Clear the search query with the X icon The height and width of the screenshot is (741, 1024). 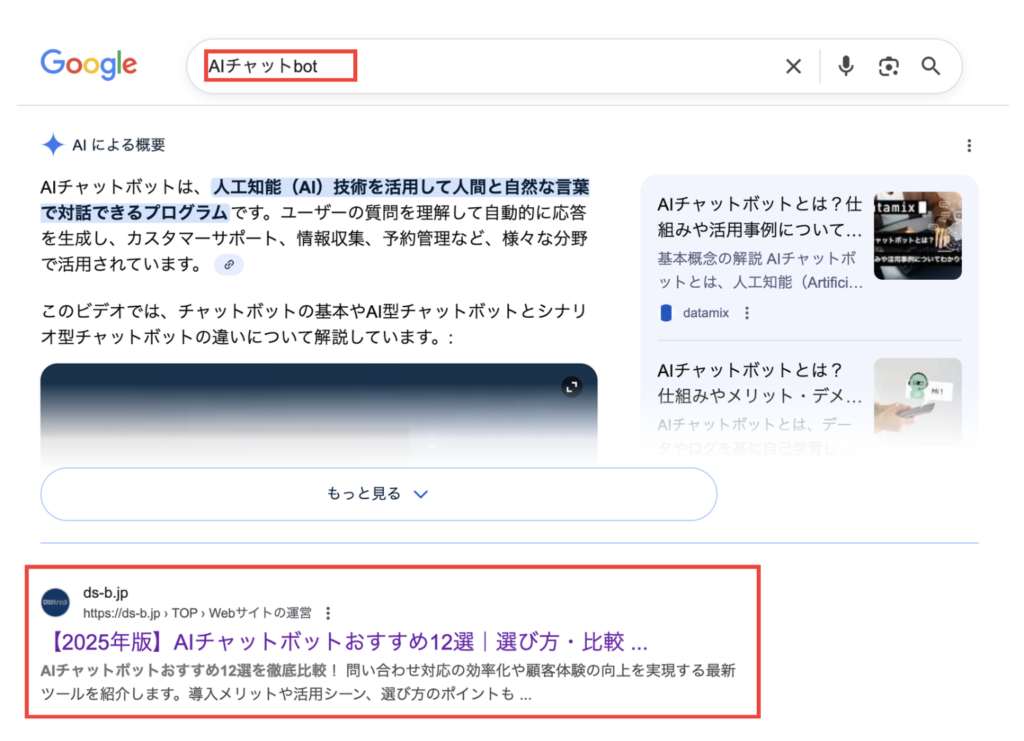793,66
